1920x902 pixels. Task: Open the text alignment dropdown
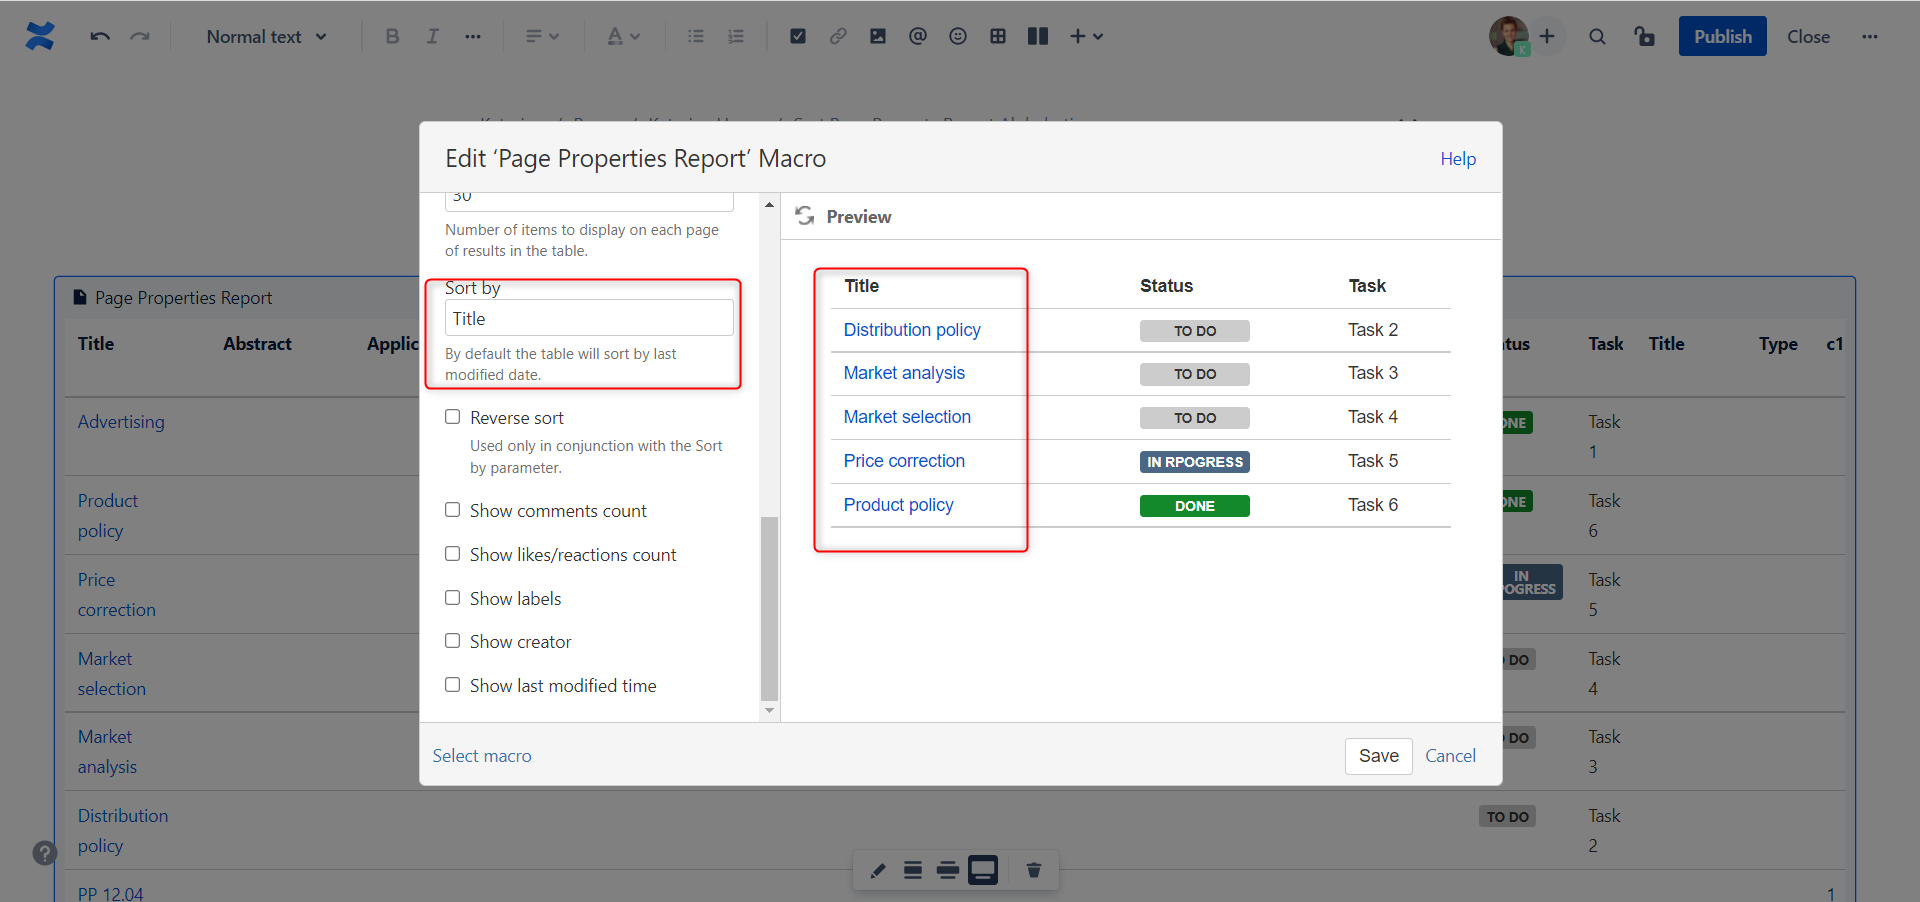point(542,36)
